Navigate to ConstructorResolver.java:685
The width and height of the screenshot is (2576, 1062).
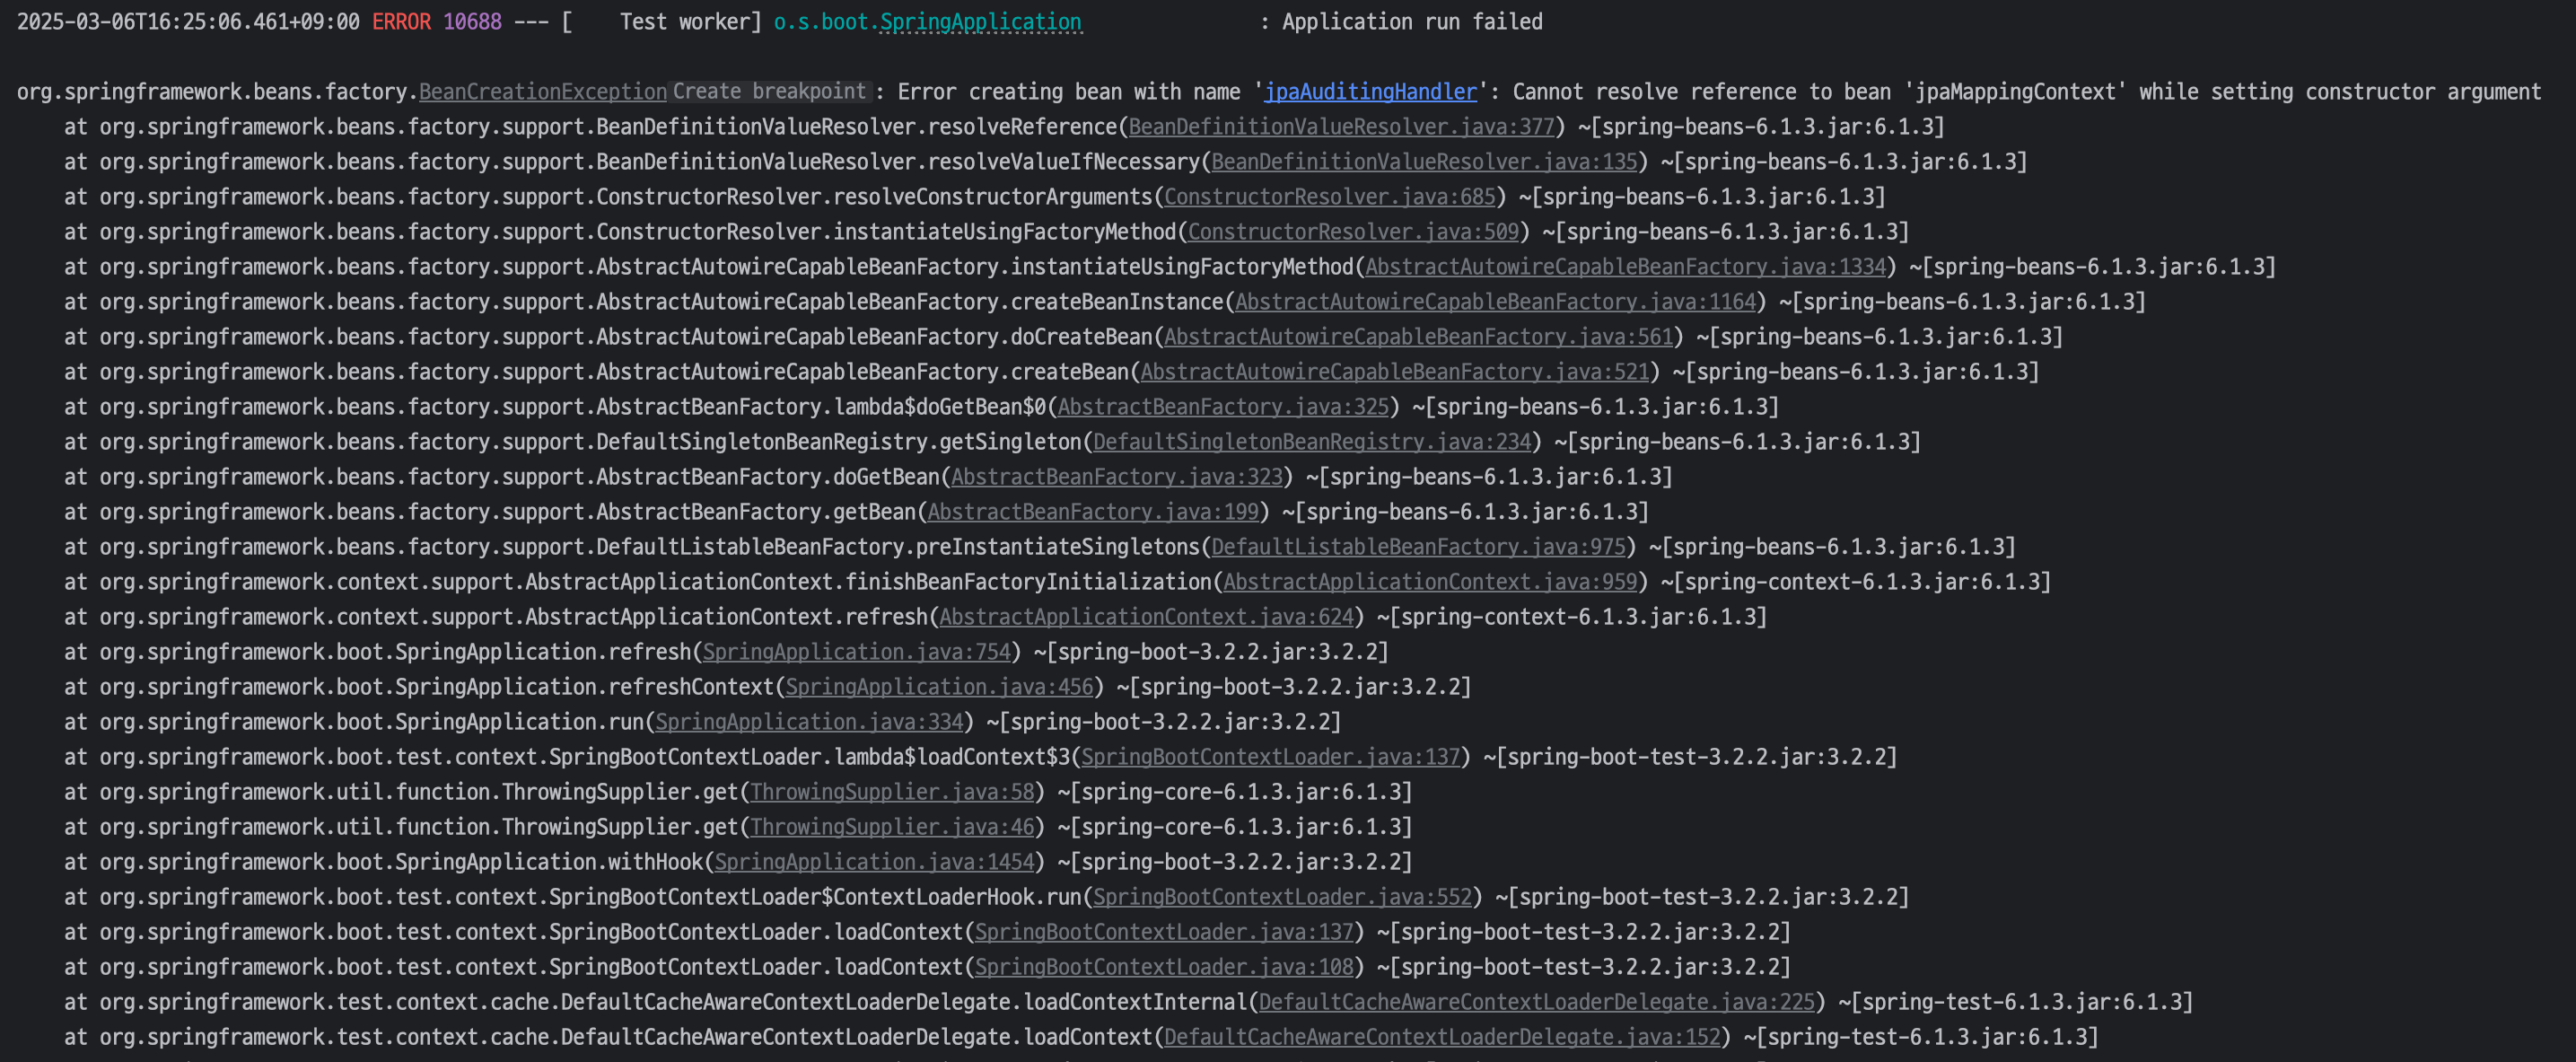(1329, 197)
